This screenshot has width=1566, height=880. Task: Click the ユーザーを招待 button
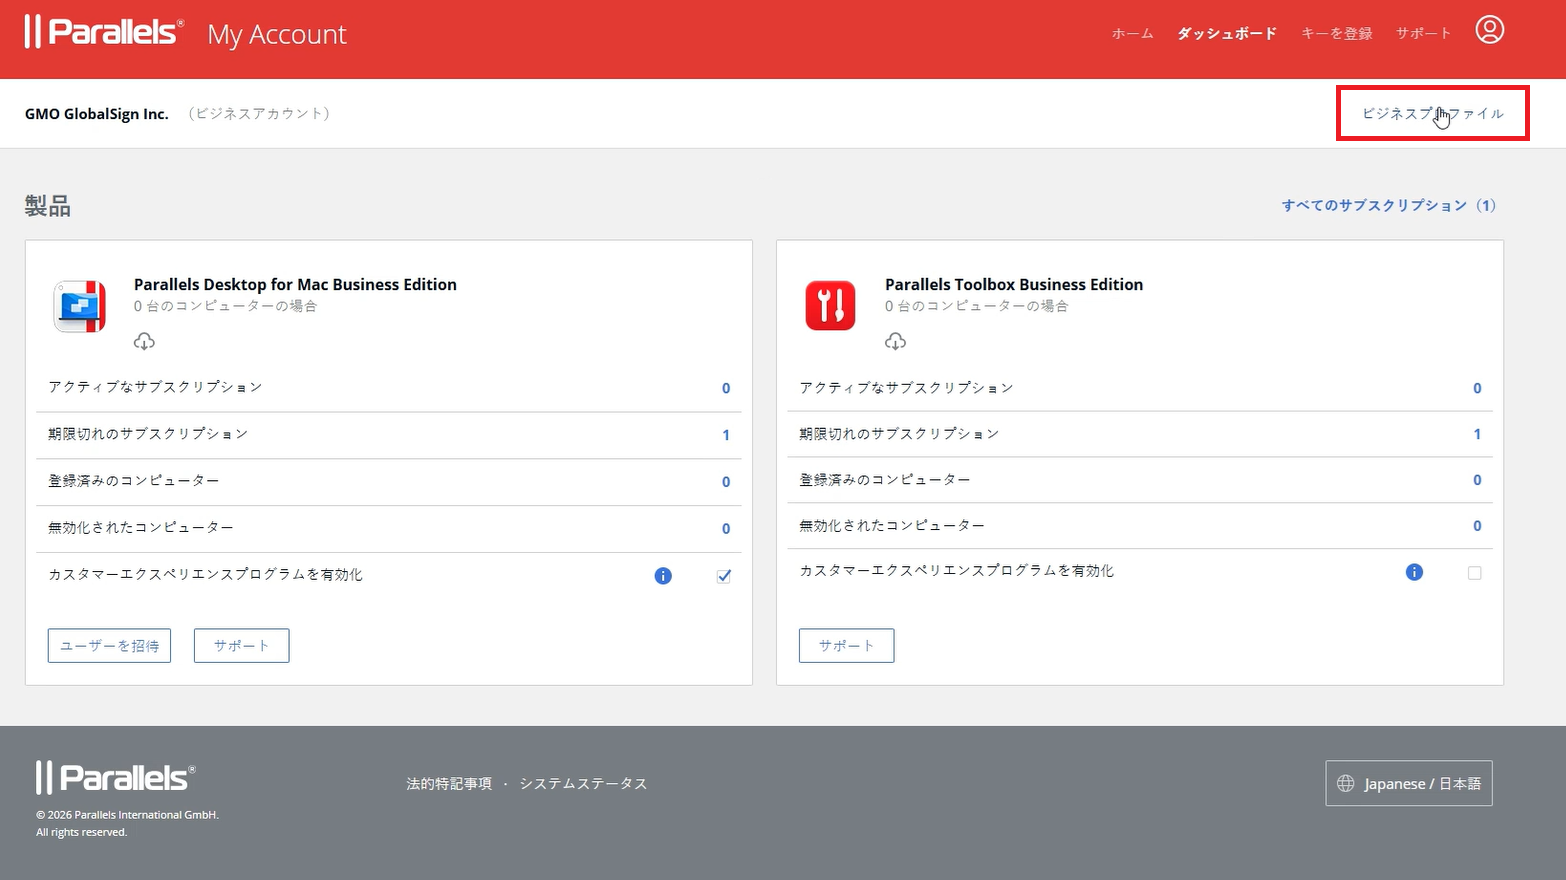click(109, 646)
